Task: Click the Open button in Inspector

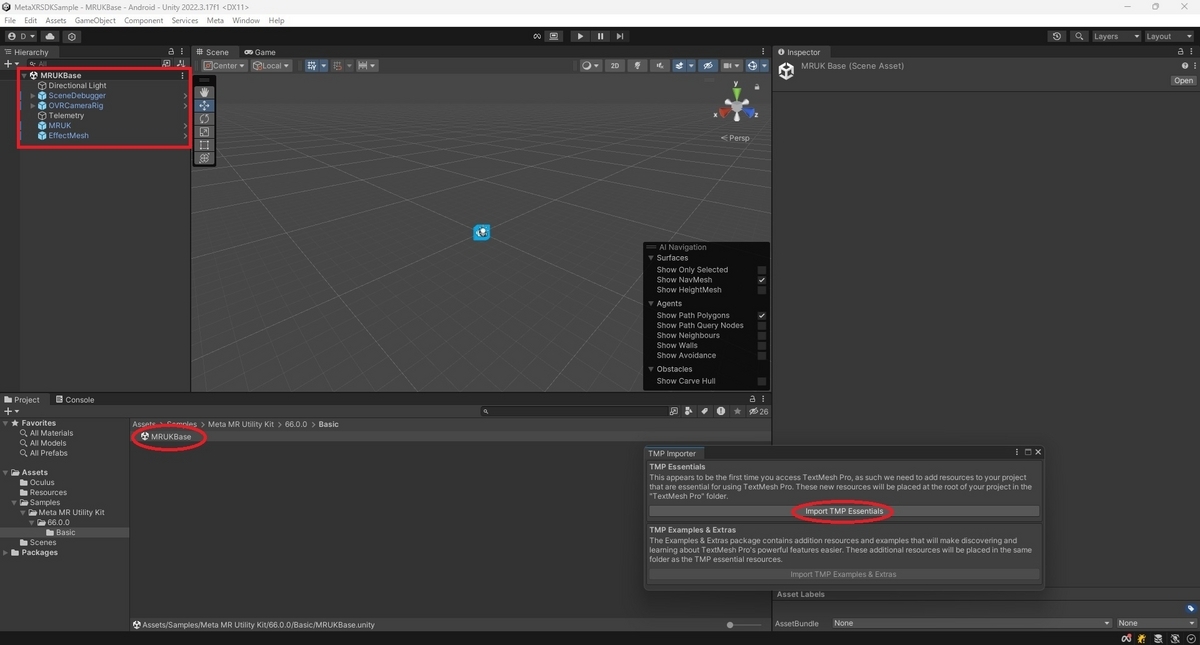Action: click(x=1183, y=81)
